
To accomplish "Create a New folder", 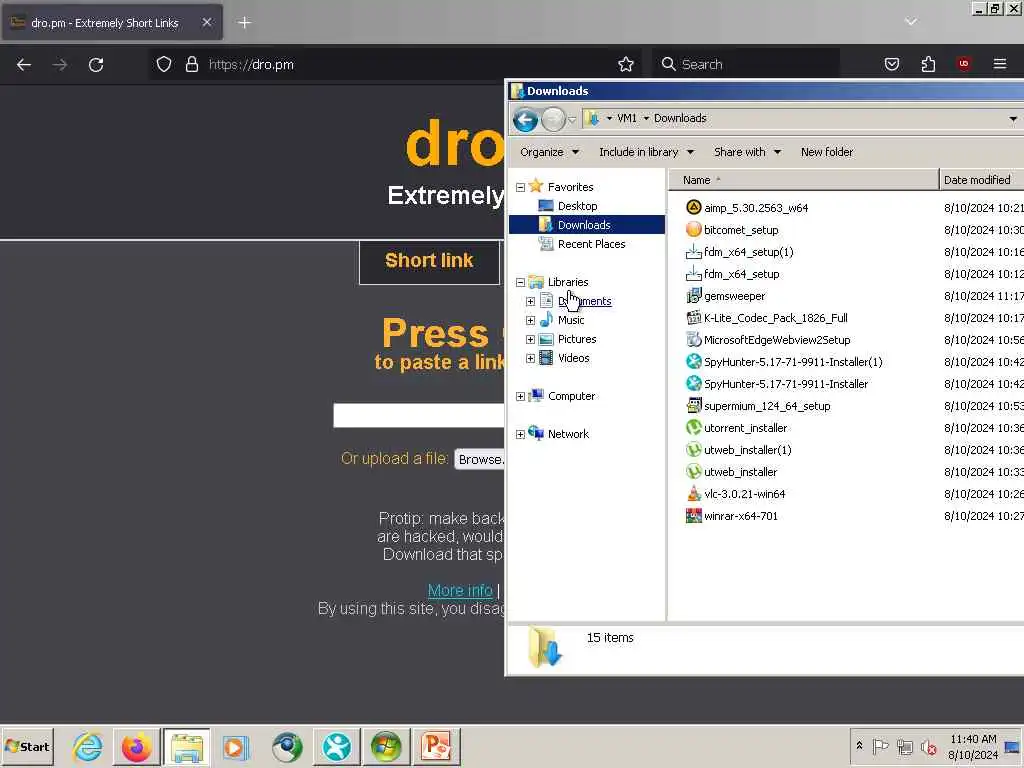I will [x=827, y=152].
